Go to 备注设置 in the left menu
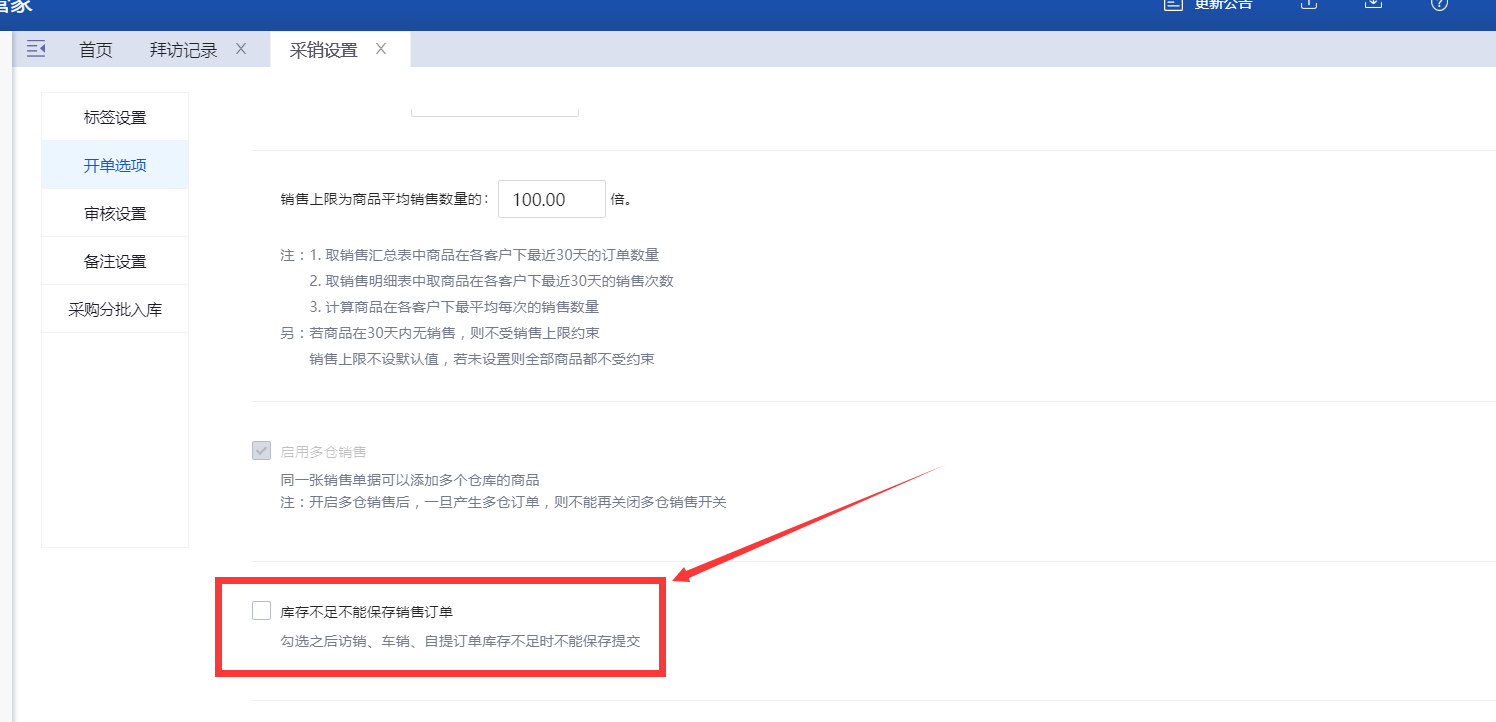Screen dimensions: 1496x722 pyautogui.click(x=115, y=261)
